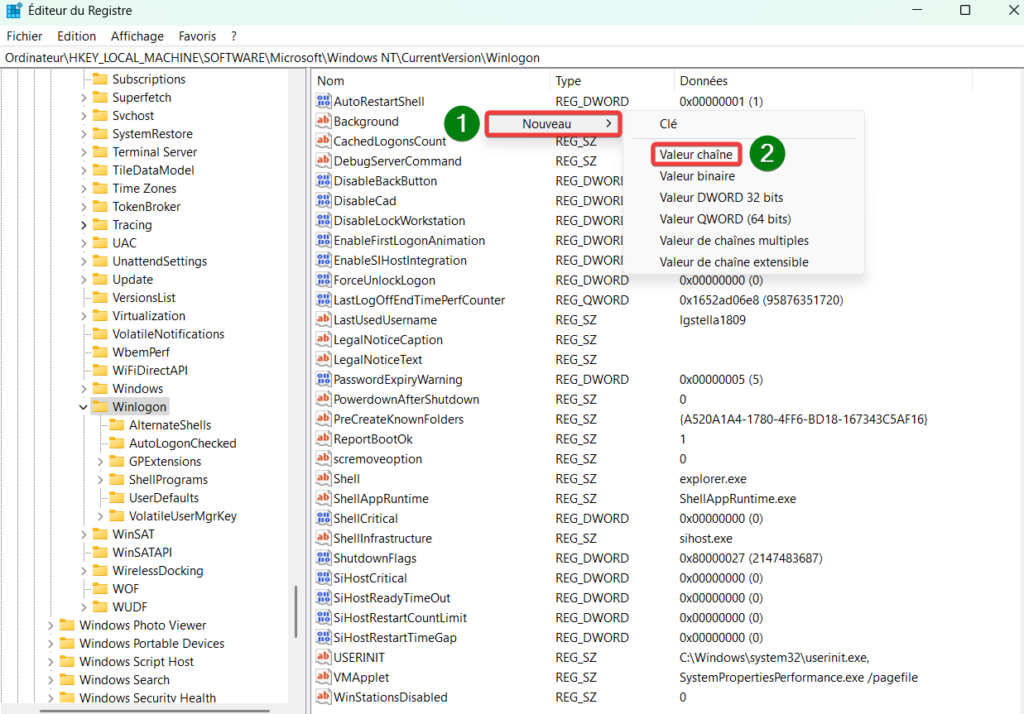Click the USERINIT string value icon
This screenshot has height=714, width=1024.
[323, 657]
